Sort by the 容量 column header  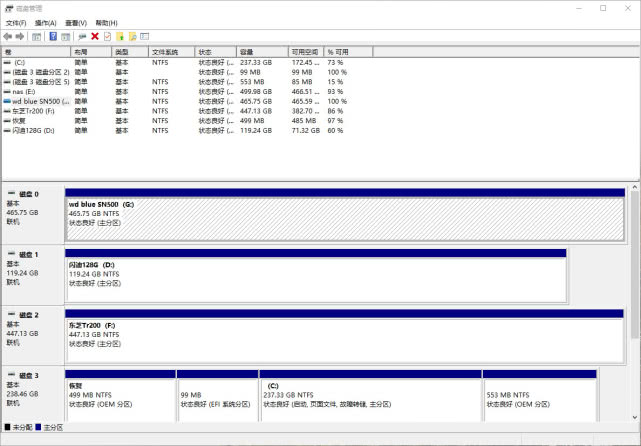(x=262, y=52)
